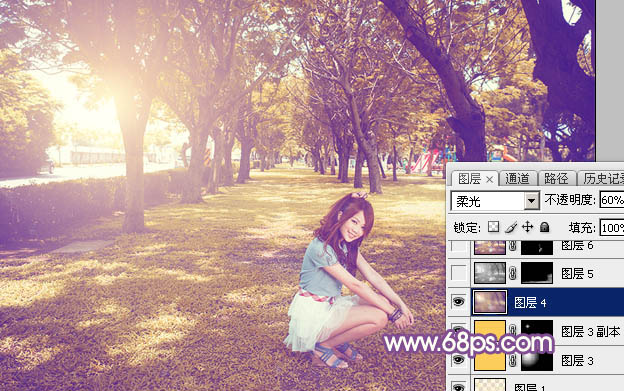Select the layer mask of 图层 3 副本
This screenshot has height=391, width=624.
[537, 331]
